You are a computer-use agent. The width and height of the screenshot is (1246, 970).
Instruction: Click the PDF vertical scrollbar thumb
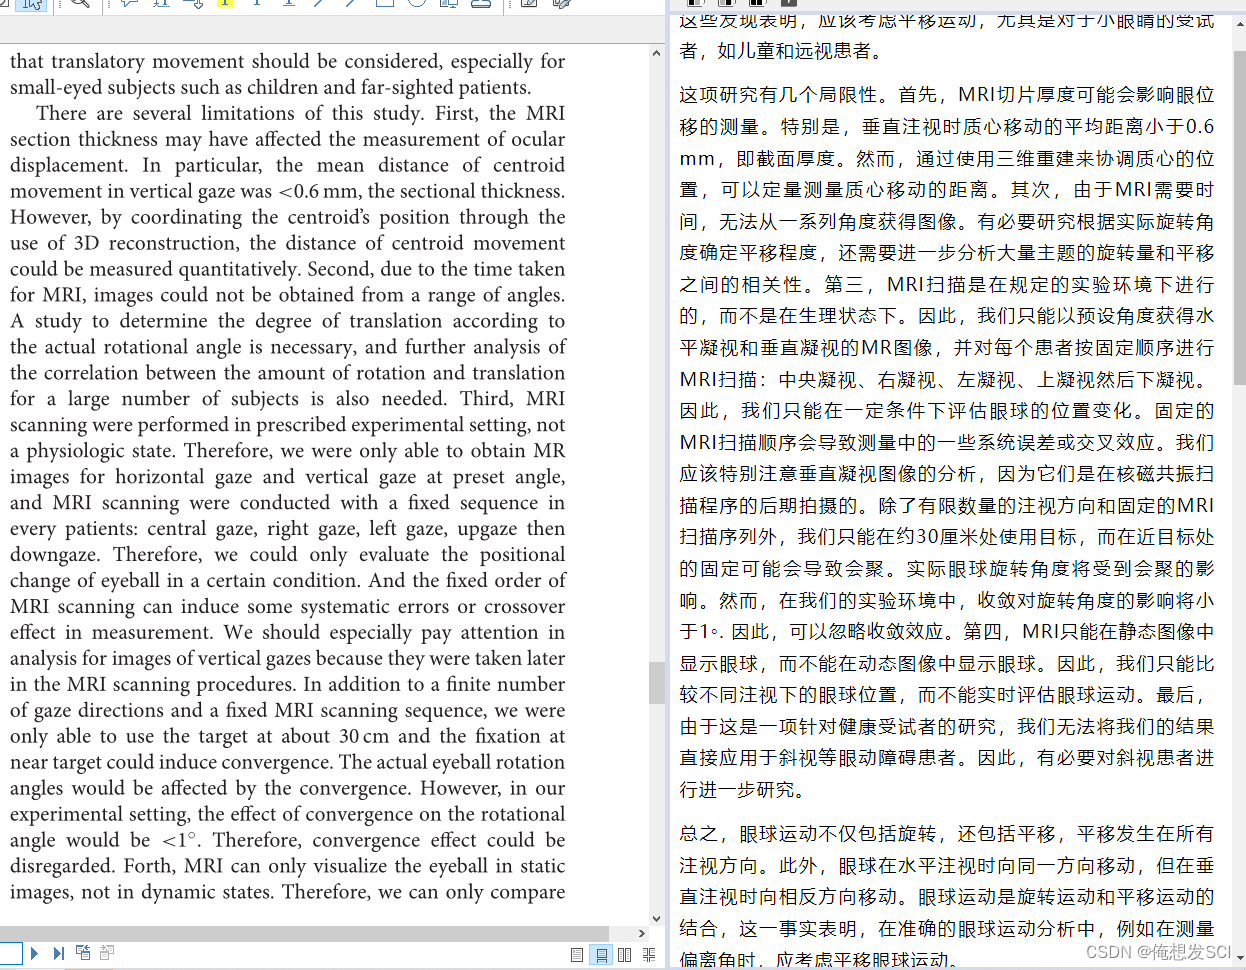click(656, 683)
